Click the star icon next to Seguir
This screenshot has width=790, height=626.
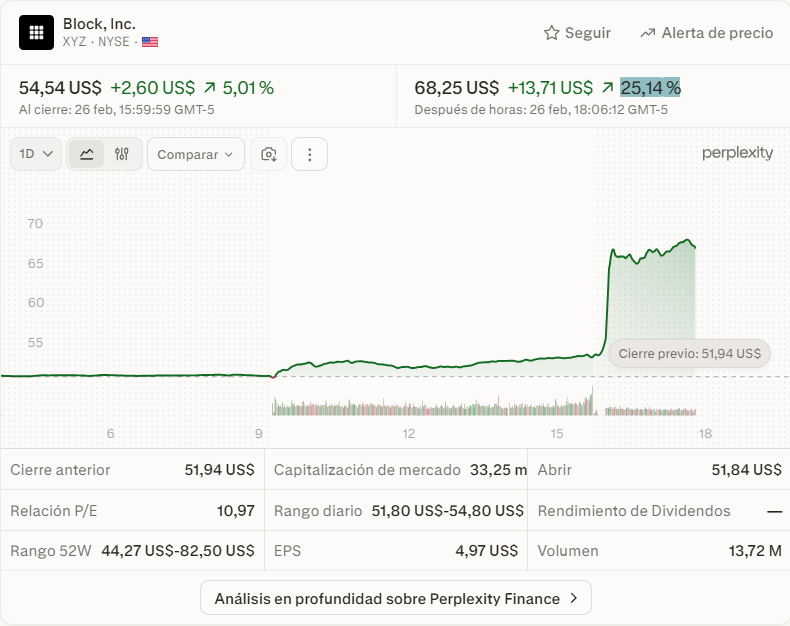(x=552, y=33)
